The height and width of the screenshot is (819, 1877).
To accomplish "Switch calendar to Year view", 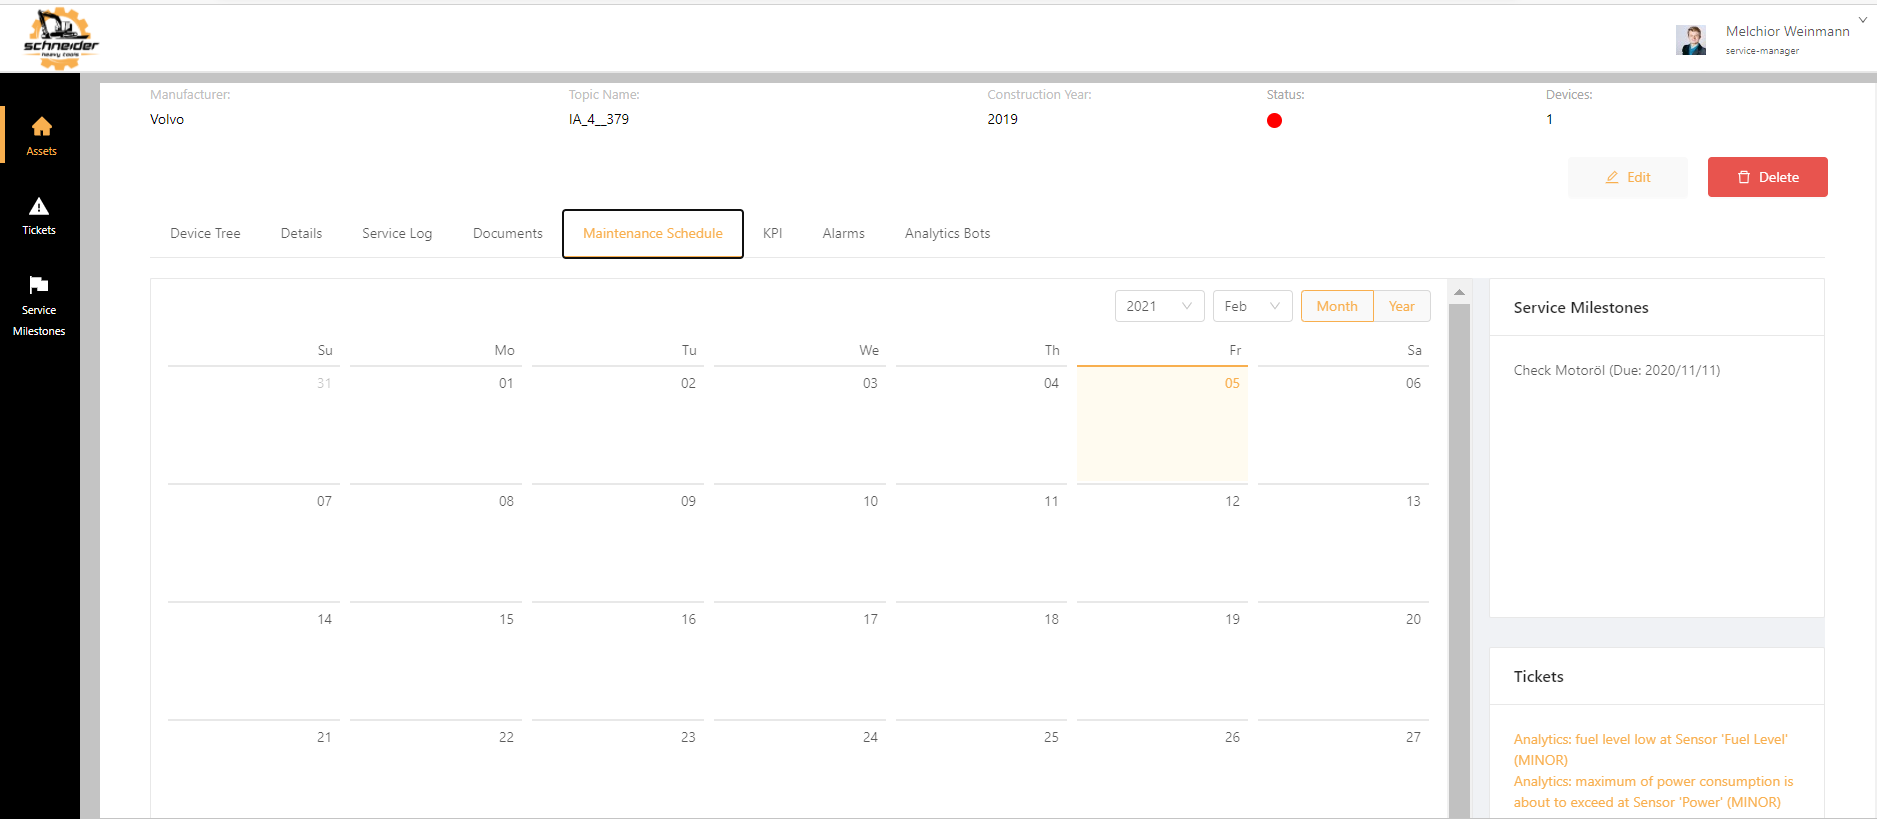I will click(1401, 306).
